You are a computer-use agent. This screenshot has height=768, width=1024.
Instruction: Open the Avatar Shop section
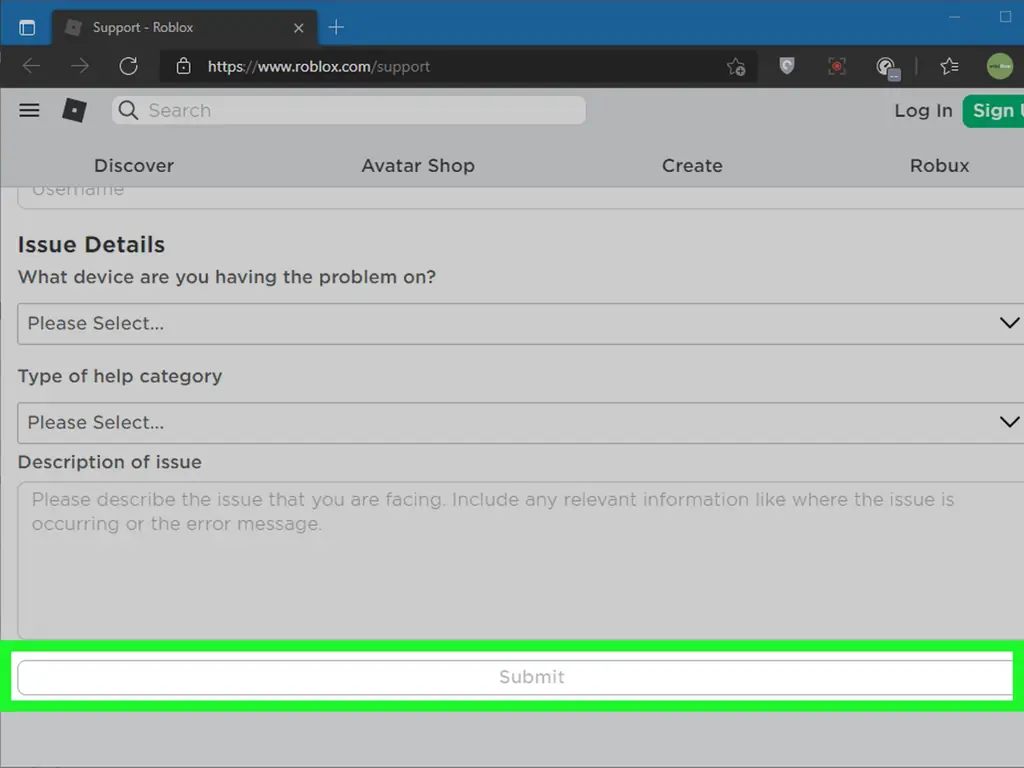[418, 166]
